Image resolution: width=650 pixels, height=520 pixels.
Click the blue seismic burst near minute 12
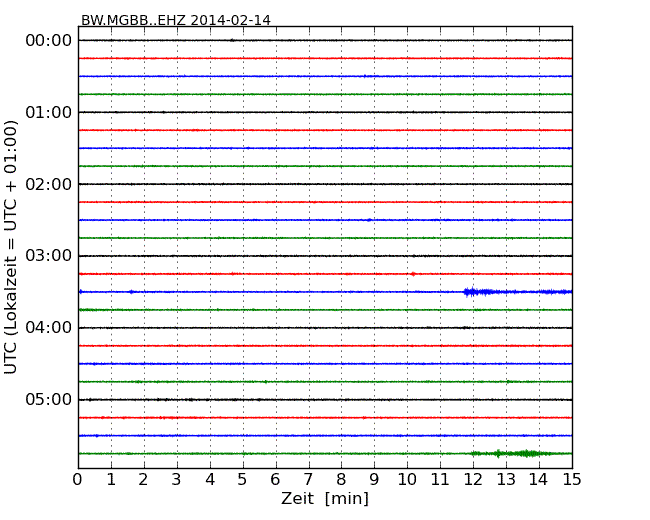[x=481, y=292]
